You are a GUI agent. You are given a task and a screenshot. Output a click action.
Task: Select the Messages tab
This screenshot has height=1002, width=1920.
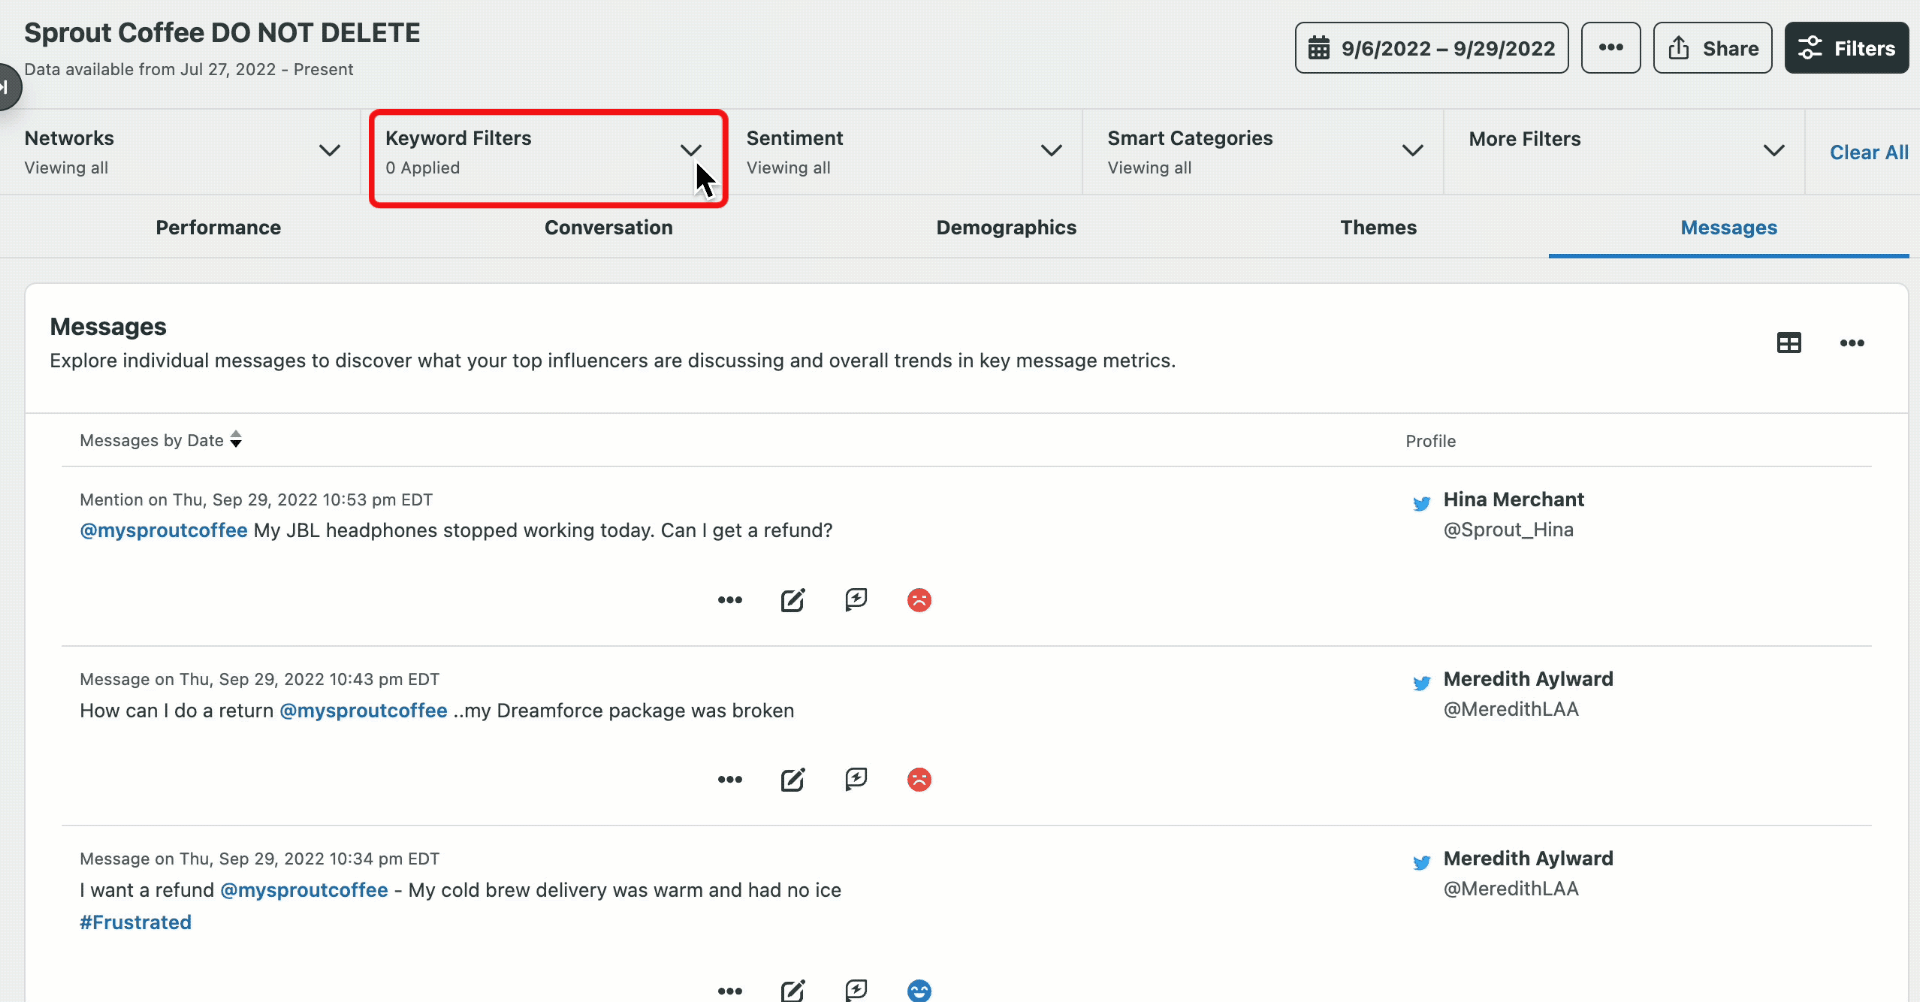click(x=1728, y=227)
